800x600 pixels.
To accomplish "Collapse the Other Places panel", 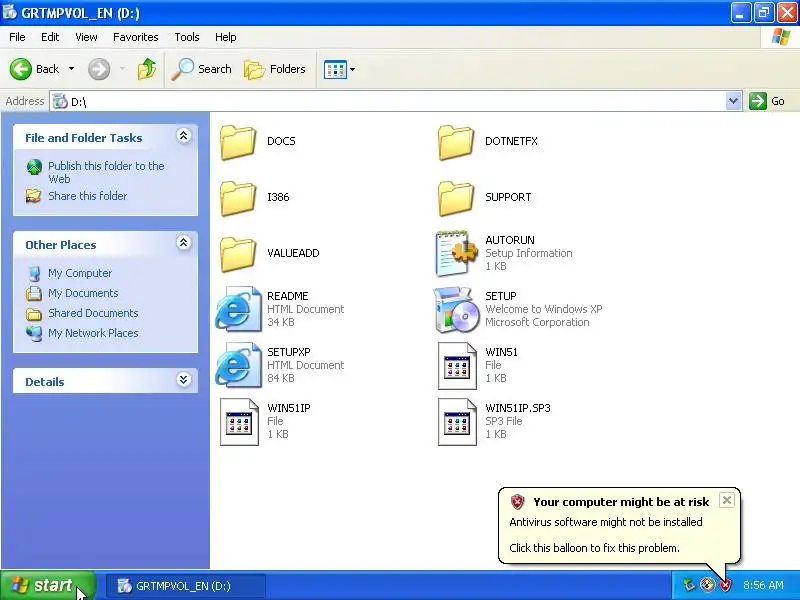I will [x=184, y=243].
